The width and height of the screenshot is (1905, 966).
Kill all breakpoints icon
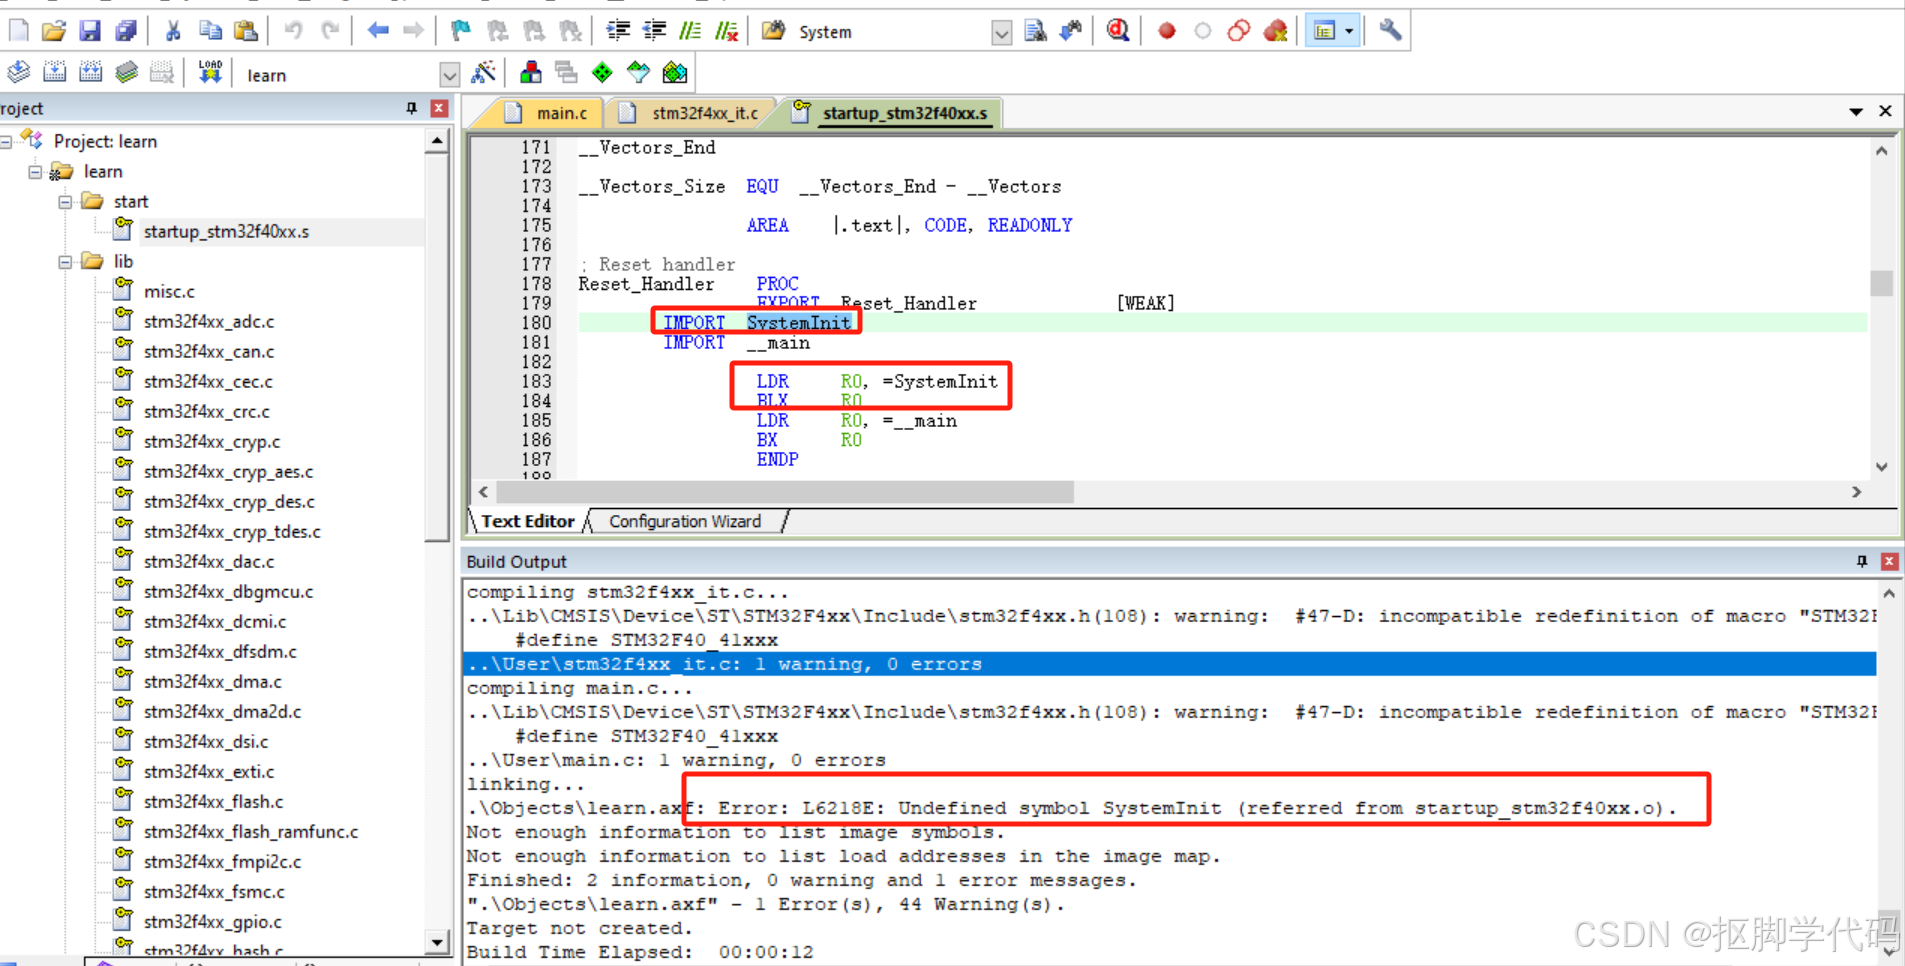1275,31
